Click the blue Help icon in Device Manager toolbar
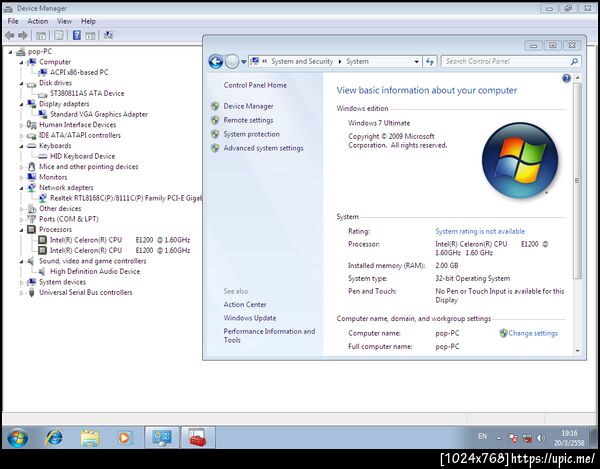The width and height of the screenshot is (600, 469). coord(77,36)
